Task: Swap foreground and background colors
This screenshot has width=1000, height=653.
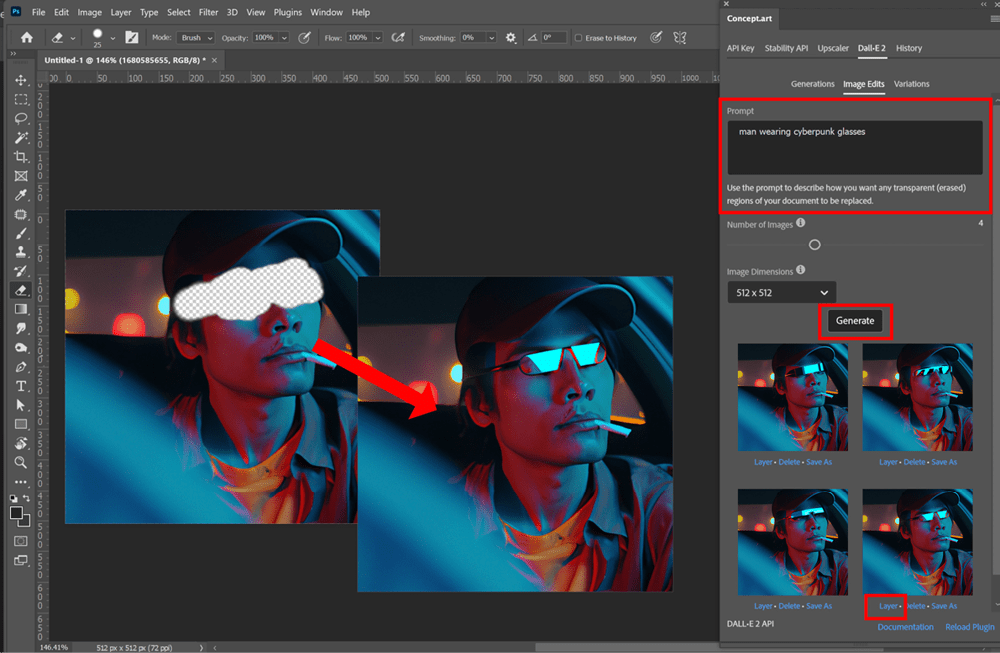Action: pos(27,498)
